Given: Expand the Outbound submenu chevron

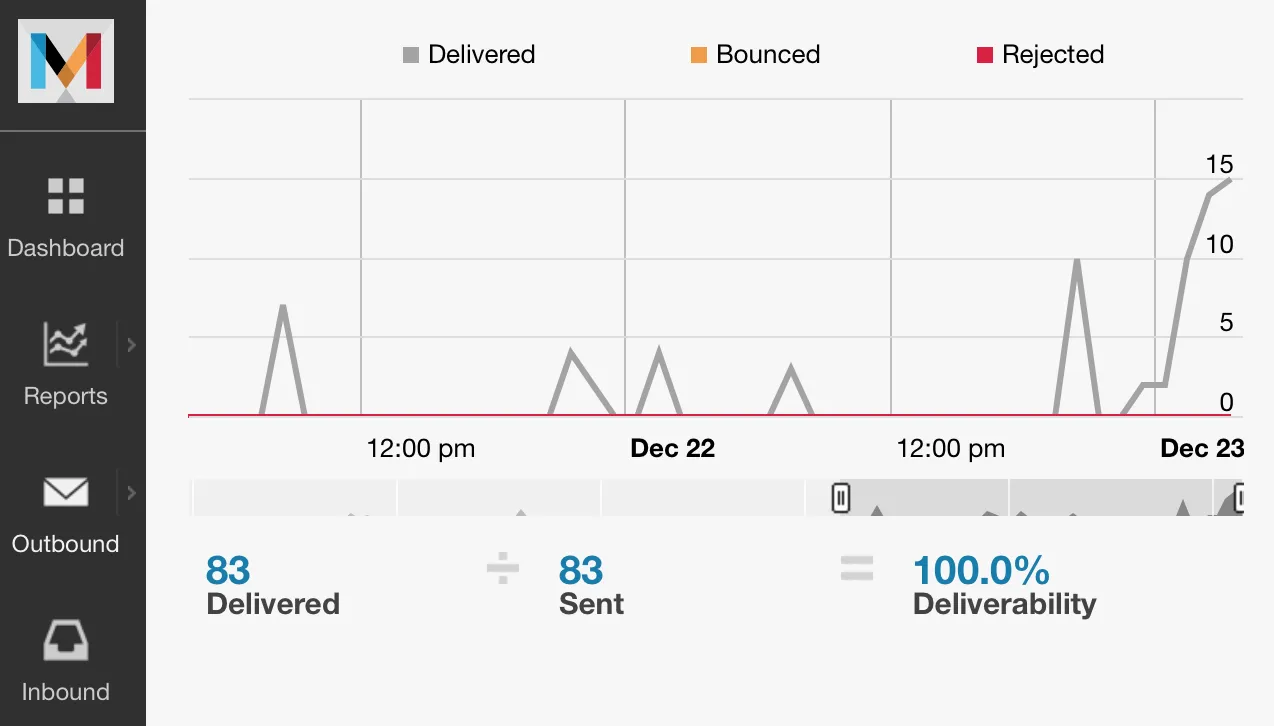Looking at the screenshot, I should (132, 492).
